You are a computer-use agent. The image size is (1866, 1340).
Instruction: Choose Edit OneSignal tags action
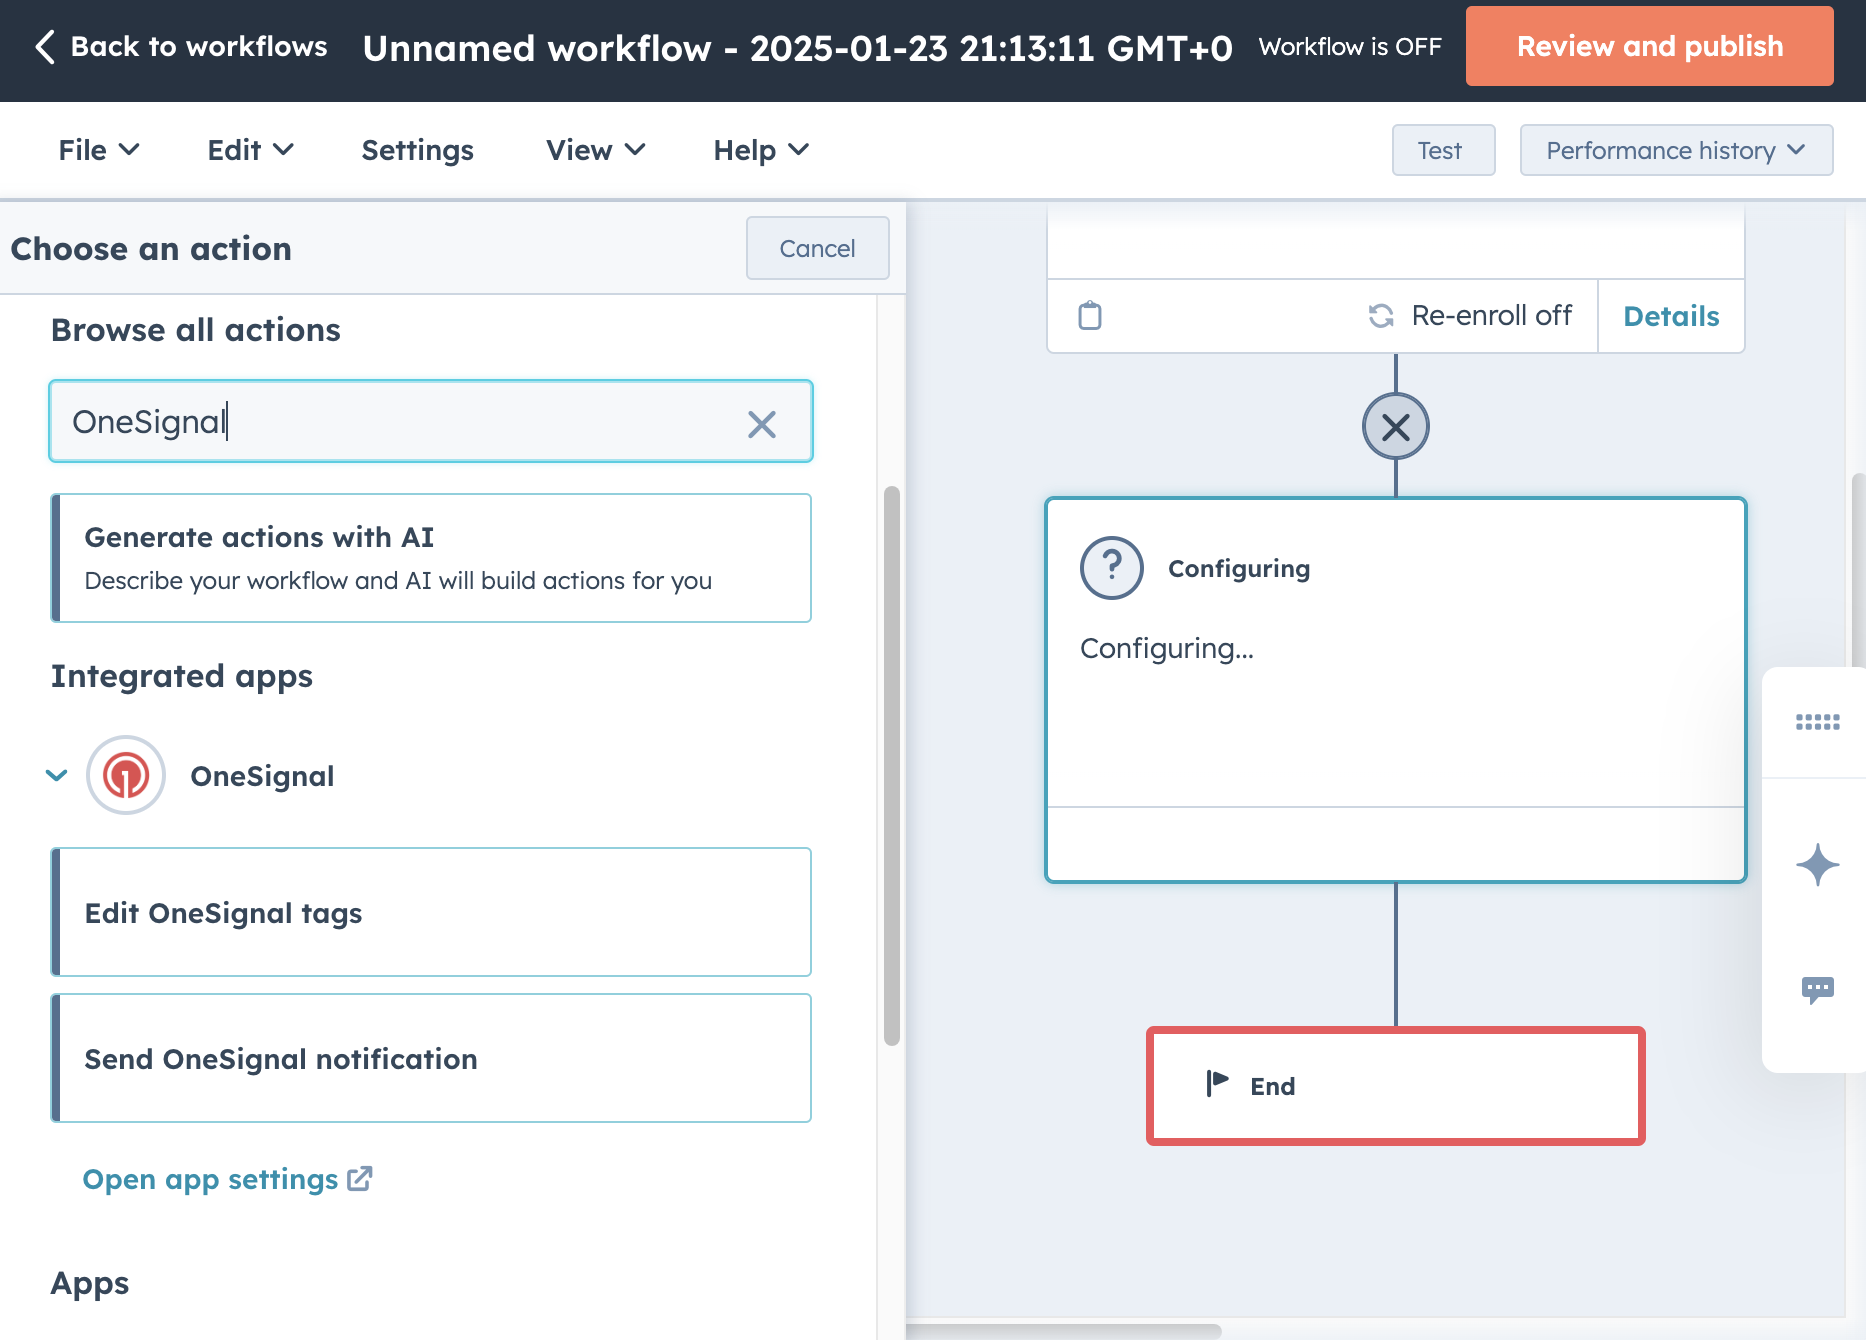pyautogui.click(x=431, y=912)
